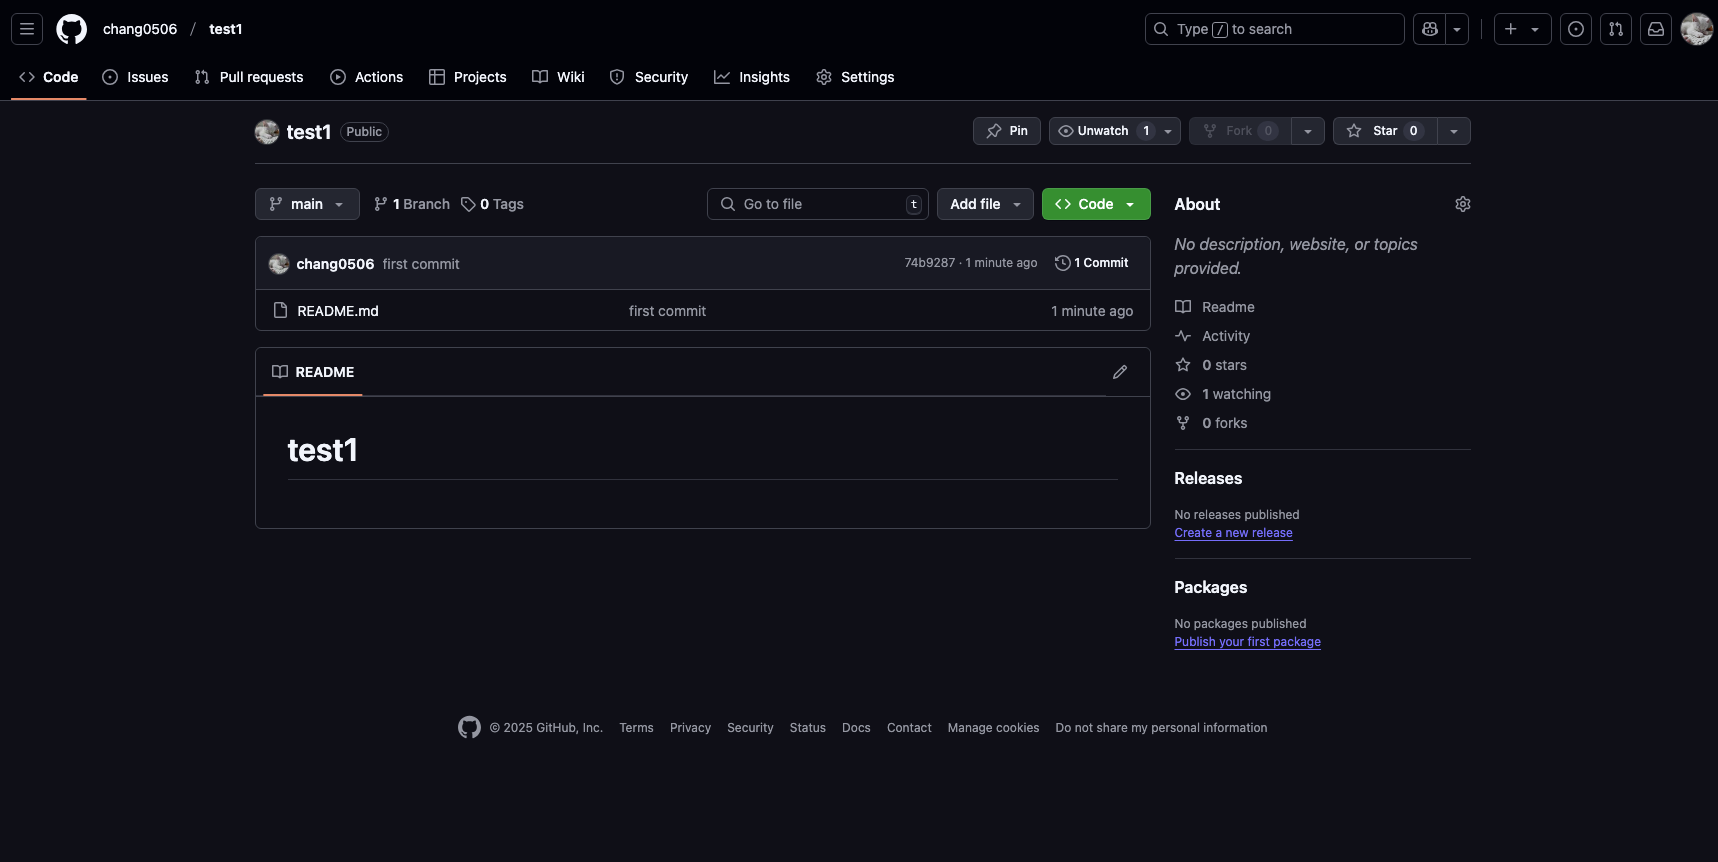Open the footer Security link
1718x862 pixels.
tap(750, 728)
